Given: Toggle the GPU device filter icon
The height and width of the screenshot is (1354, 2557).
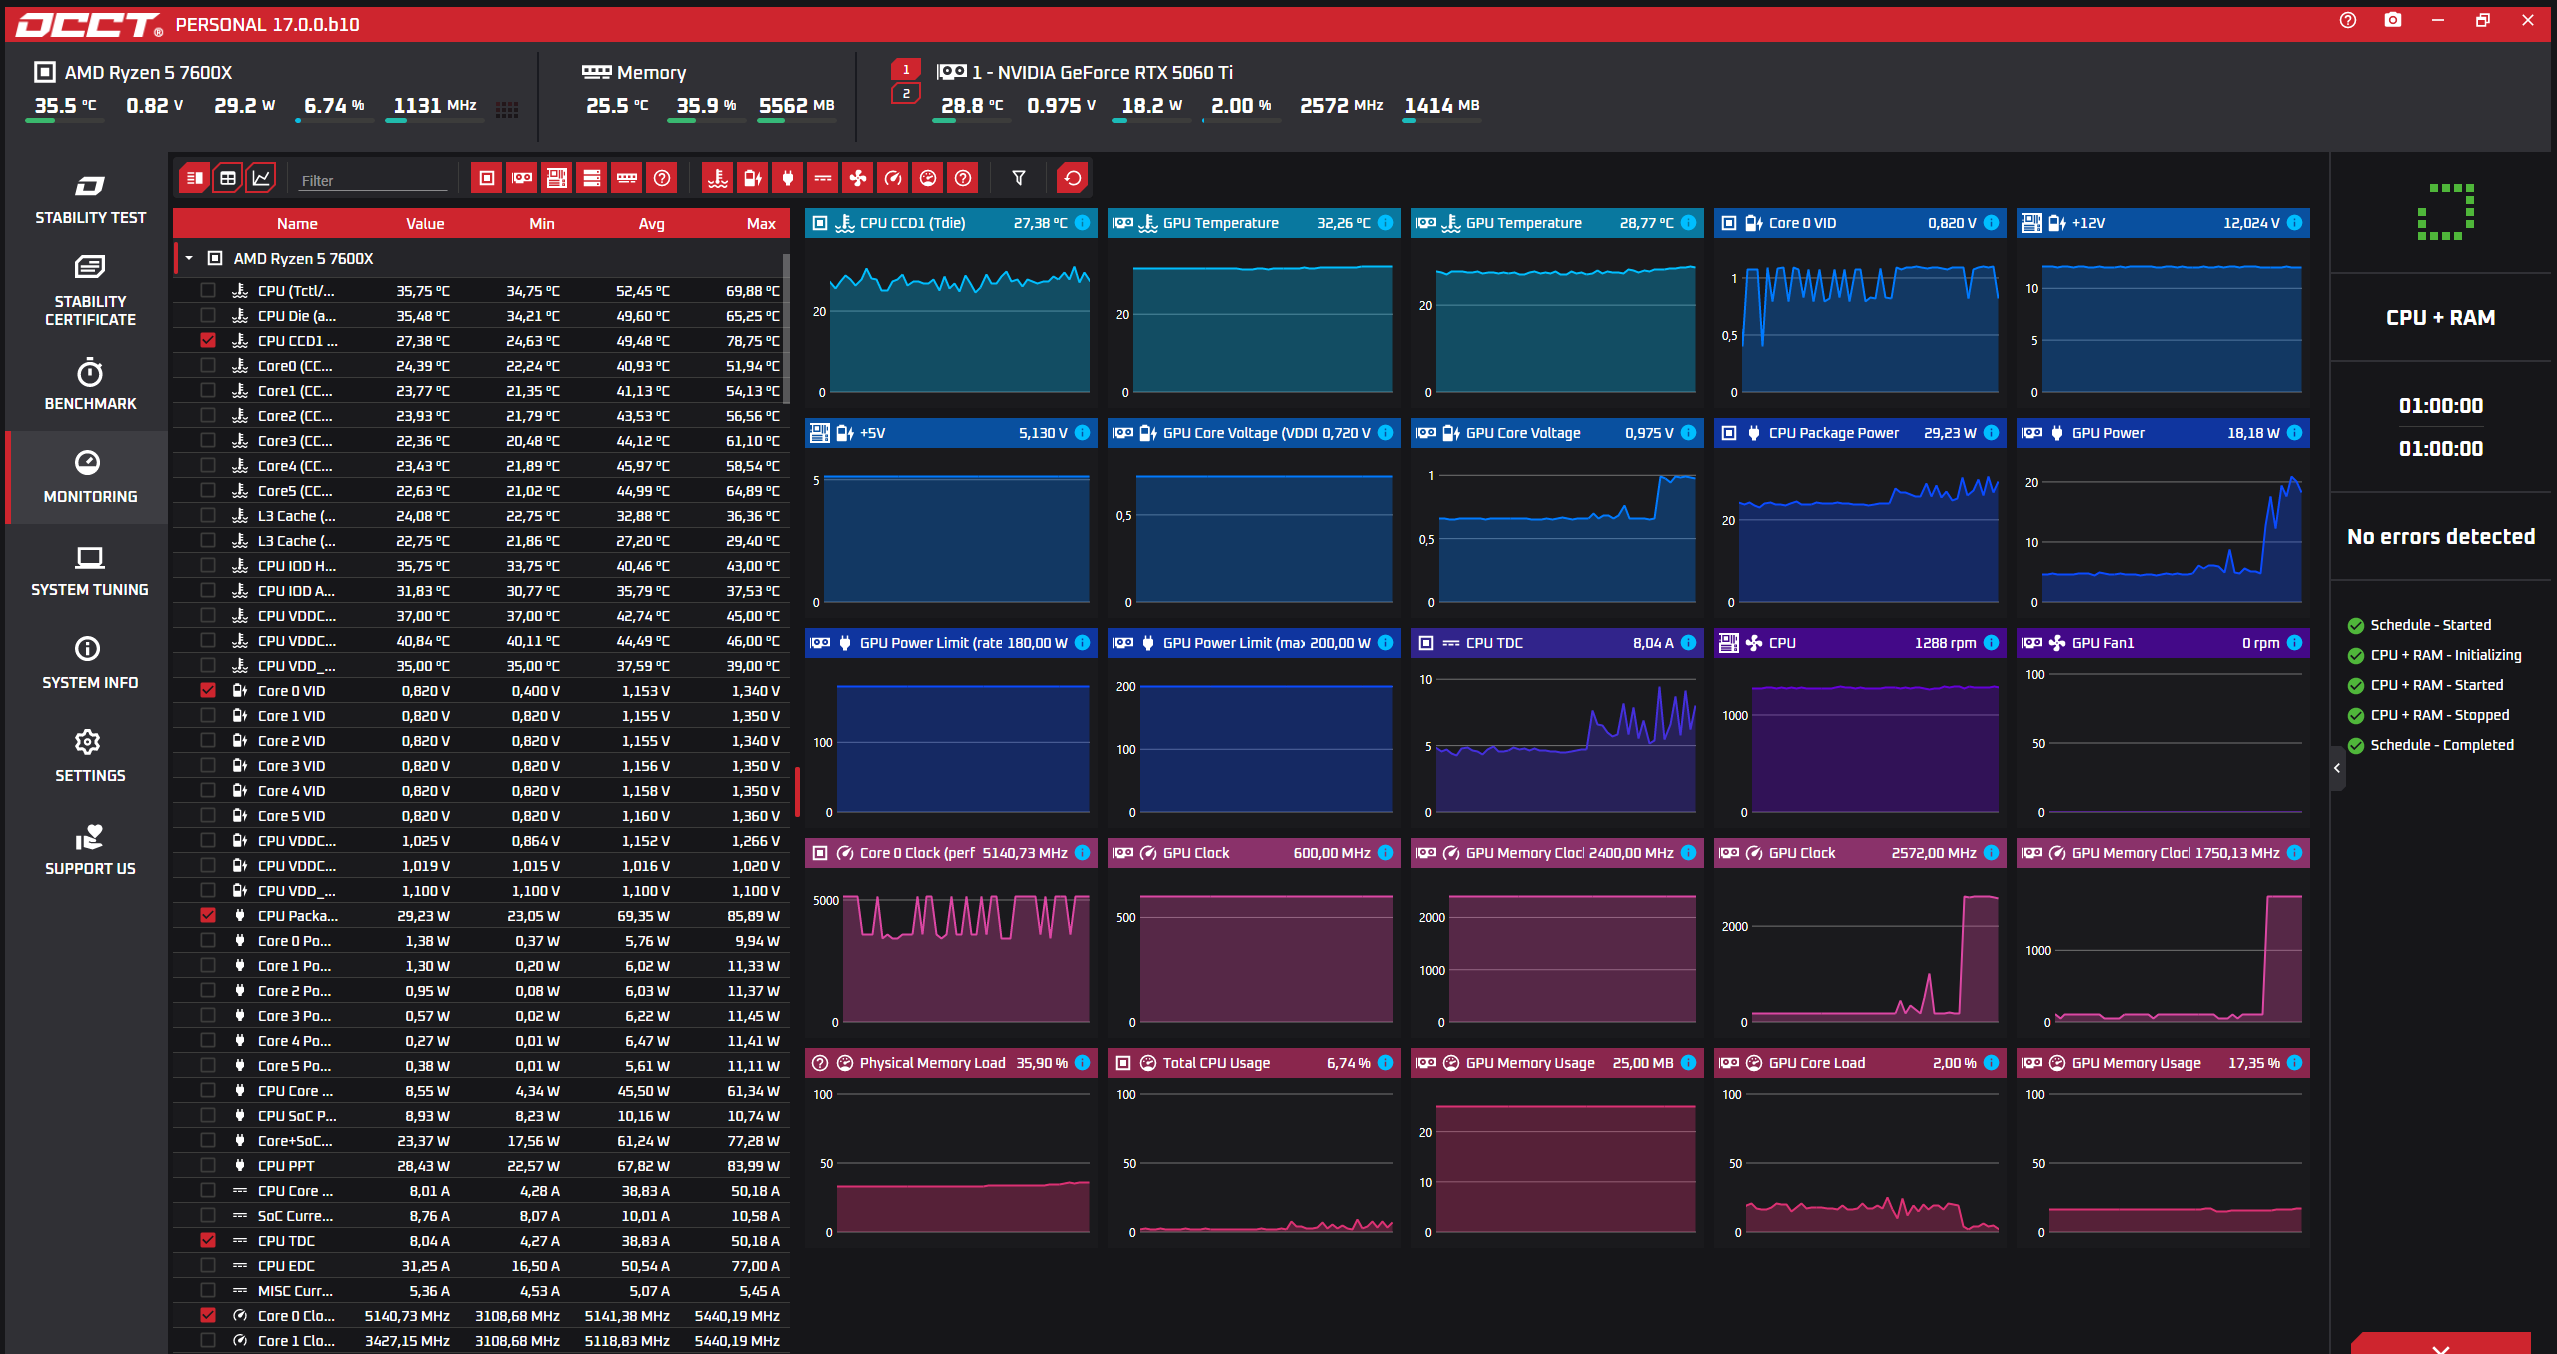Looking at the screenshot, I should pyautogui.click(x=522, y=178).
